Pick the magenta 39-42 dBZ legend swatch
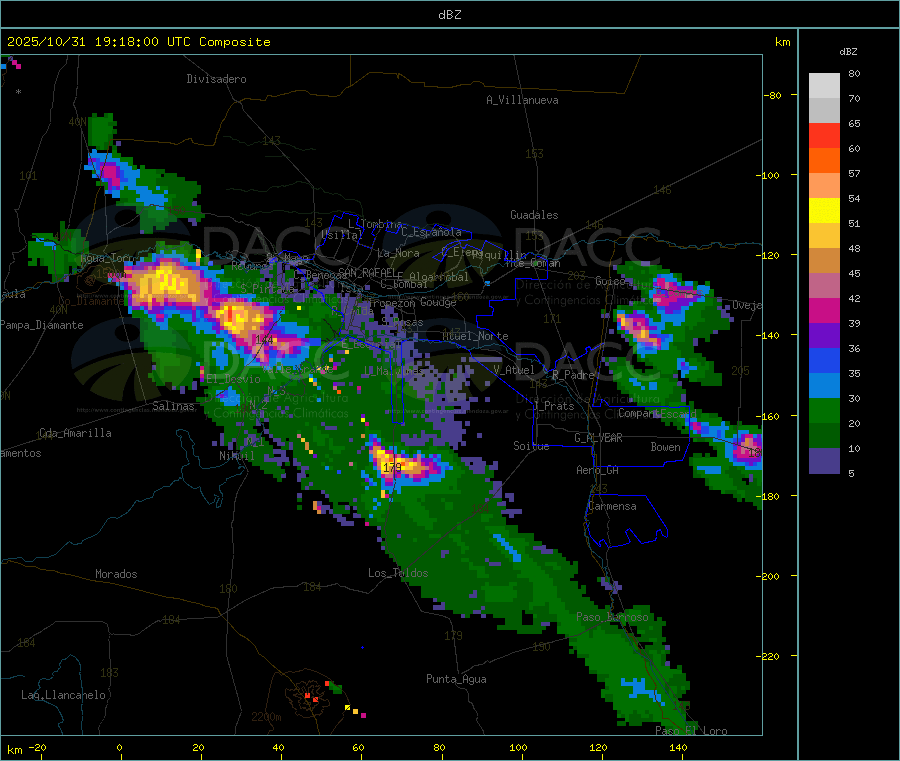 click(x=824, y=310)
